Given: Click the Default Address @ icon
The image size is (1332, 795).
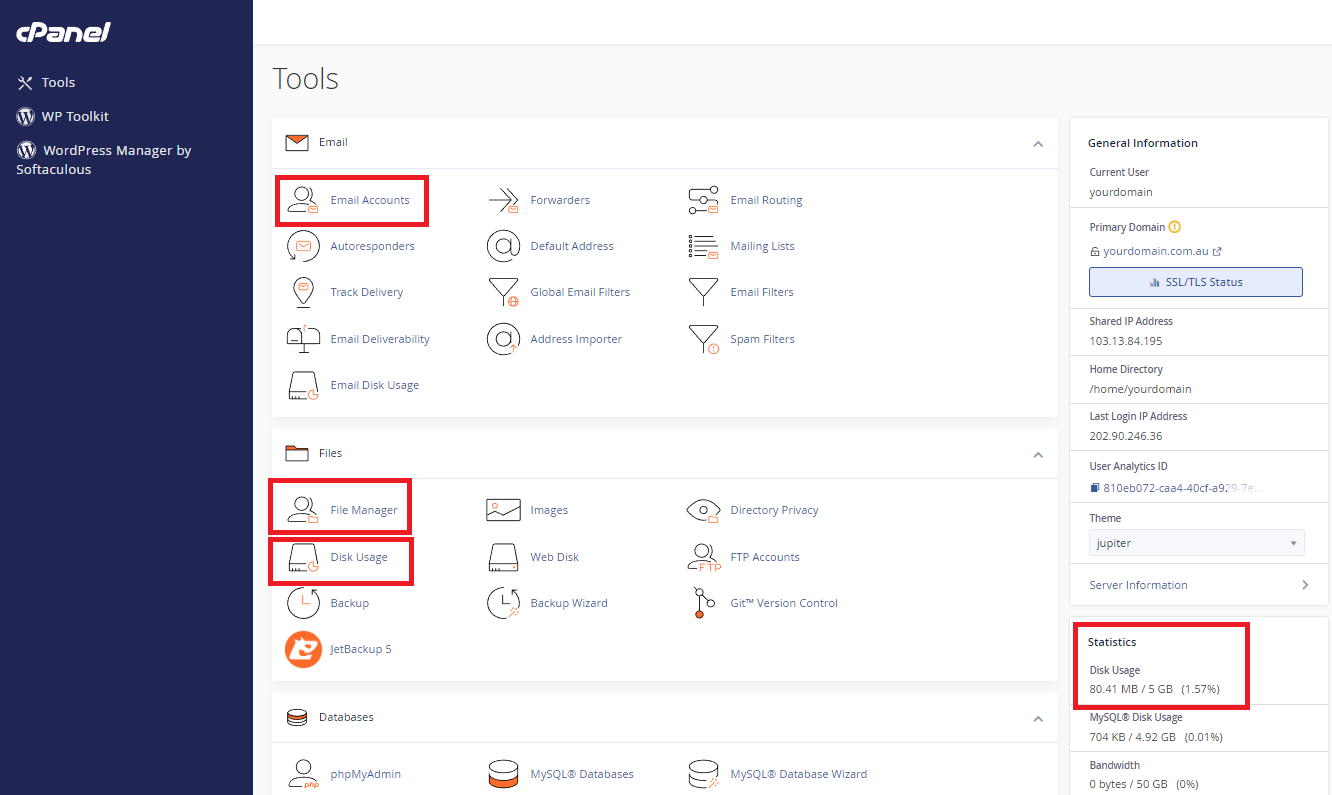Looking at the screenshot, I should [503, 246].
